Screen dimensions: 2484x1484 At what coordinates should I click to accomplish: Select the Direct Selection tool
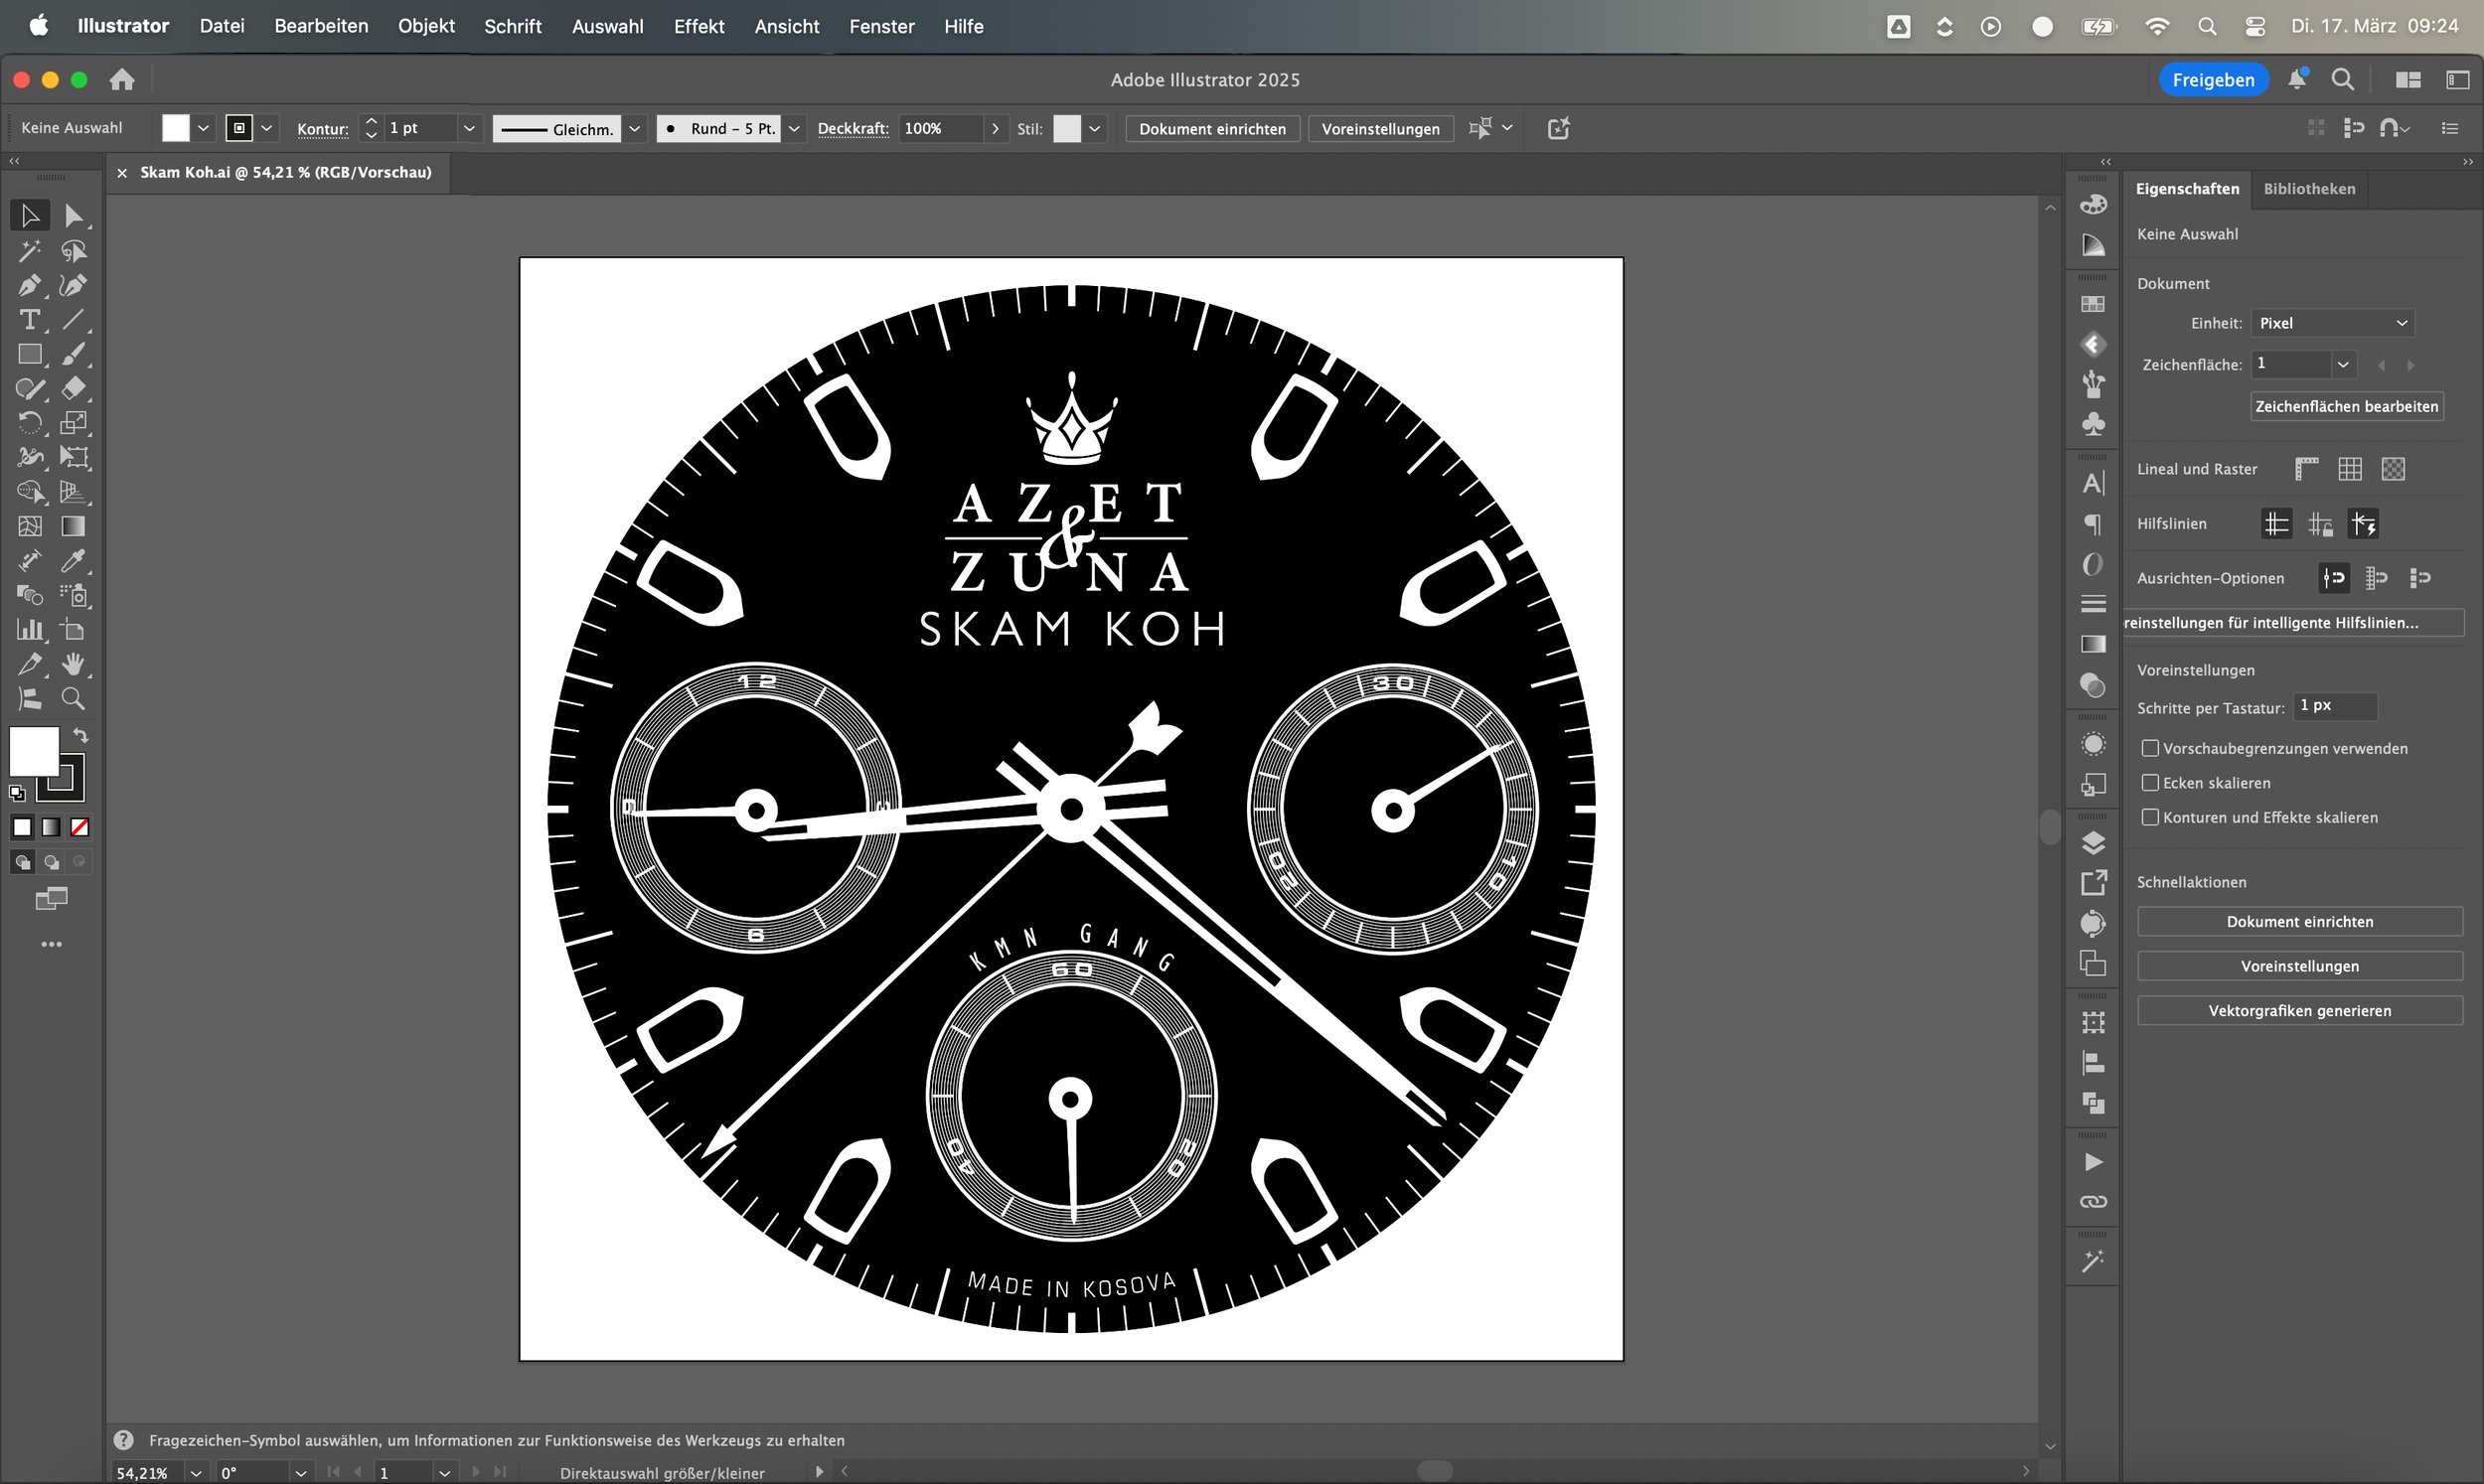pyautogui.click(x=73, y=216)
